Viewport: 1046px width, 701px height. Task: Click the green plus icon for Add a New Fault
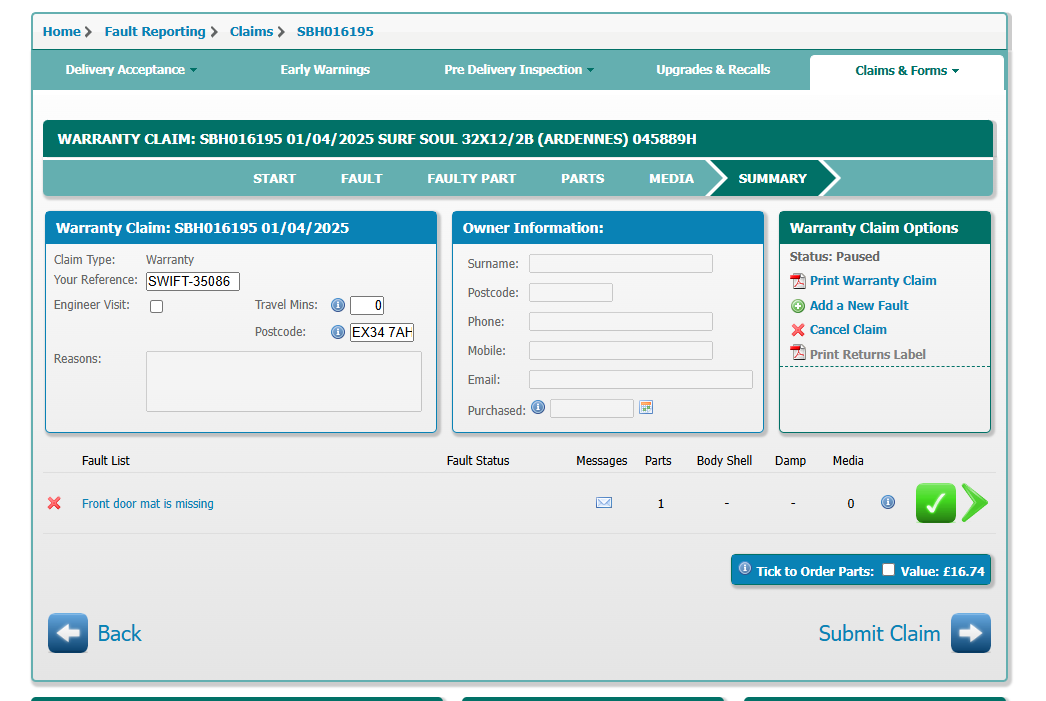(798, 306)
